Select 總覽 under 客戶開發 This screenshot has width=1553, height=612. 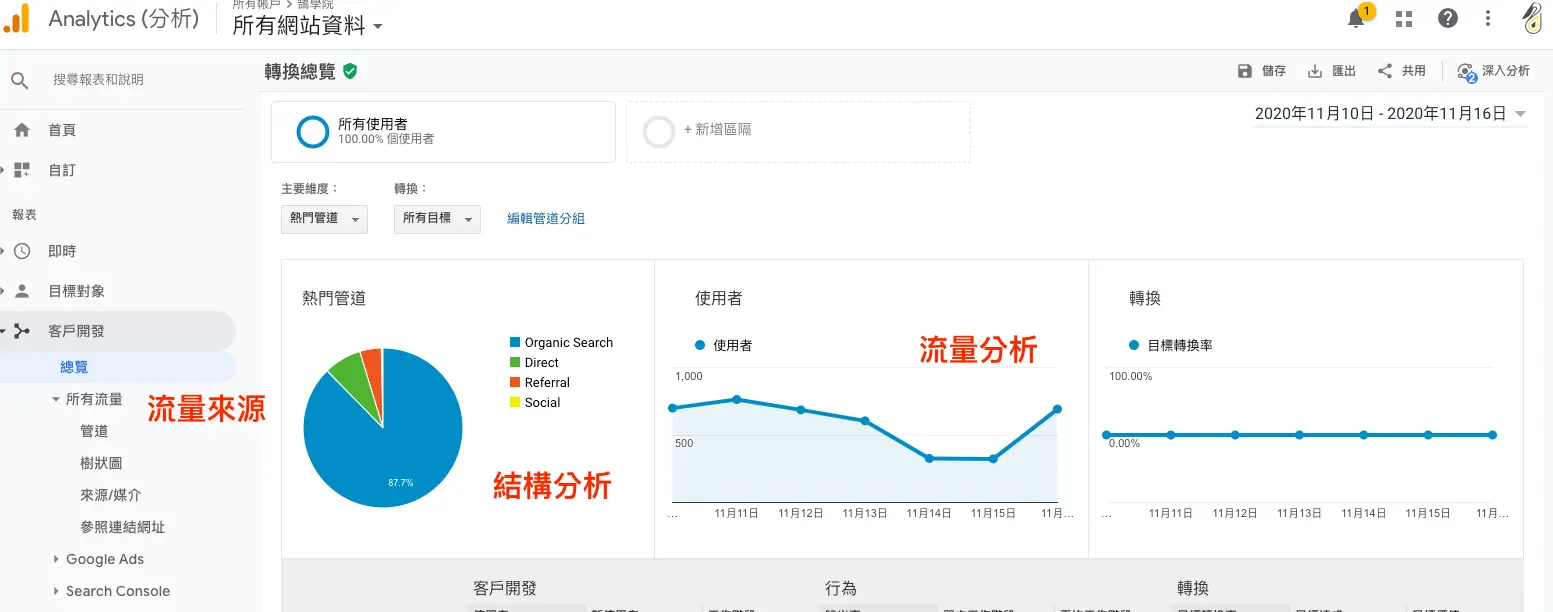coord(74,367)
